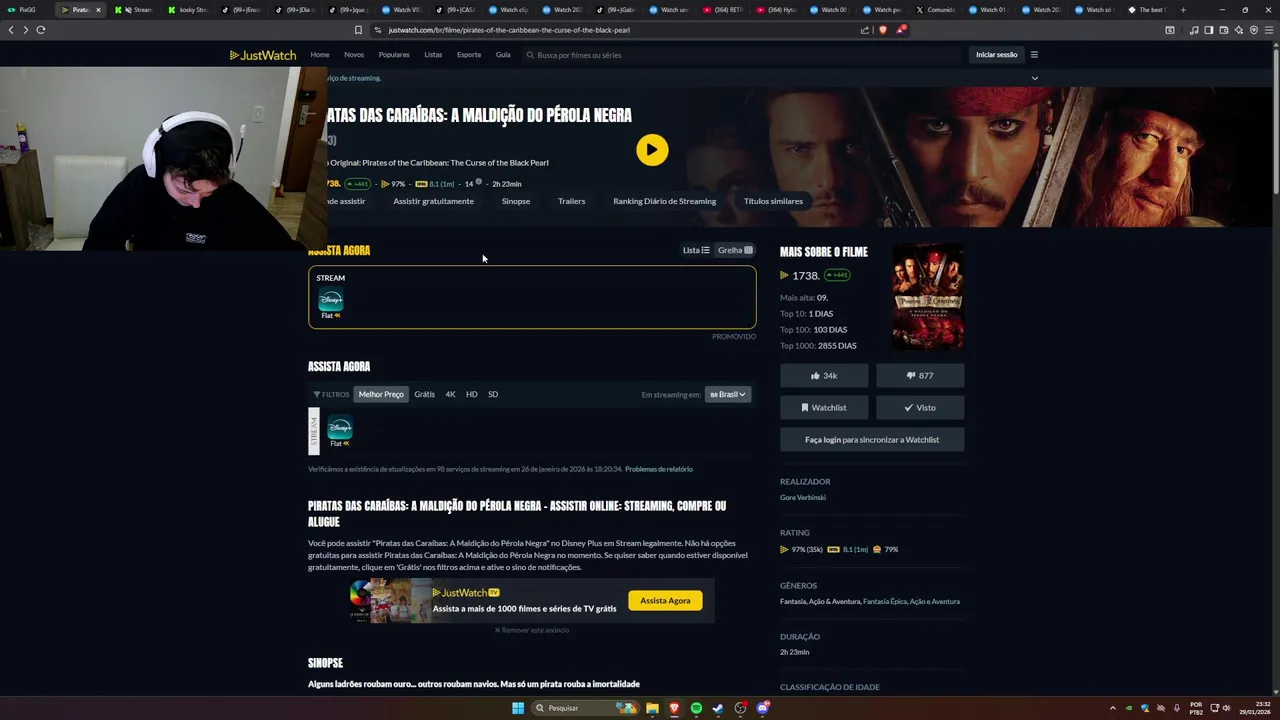
Task: Open Listas menu item
Action: [433, 55]
